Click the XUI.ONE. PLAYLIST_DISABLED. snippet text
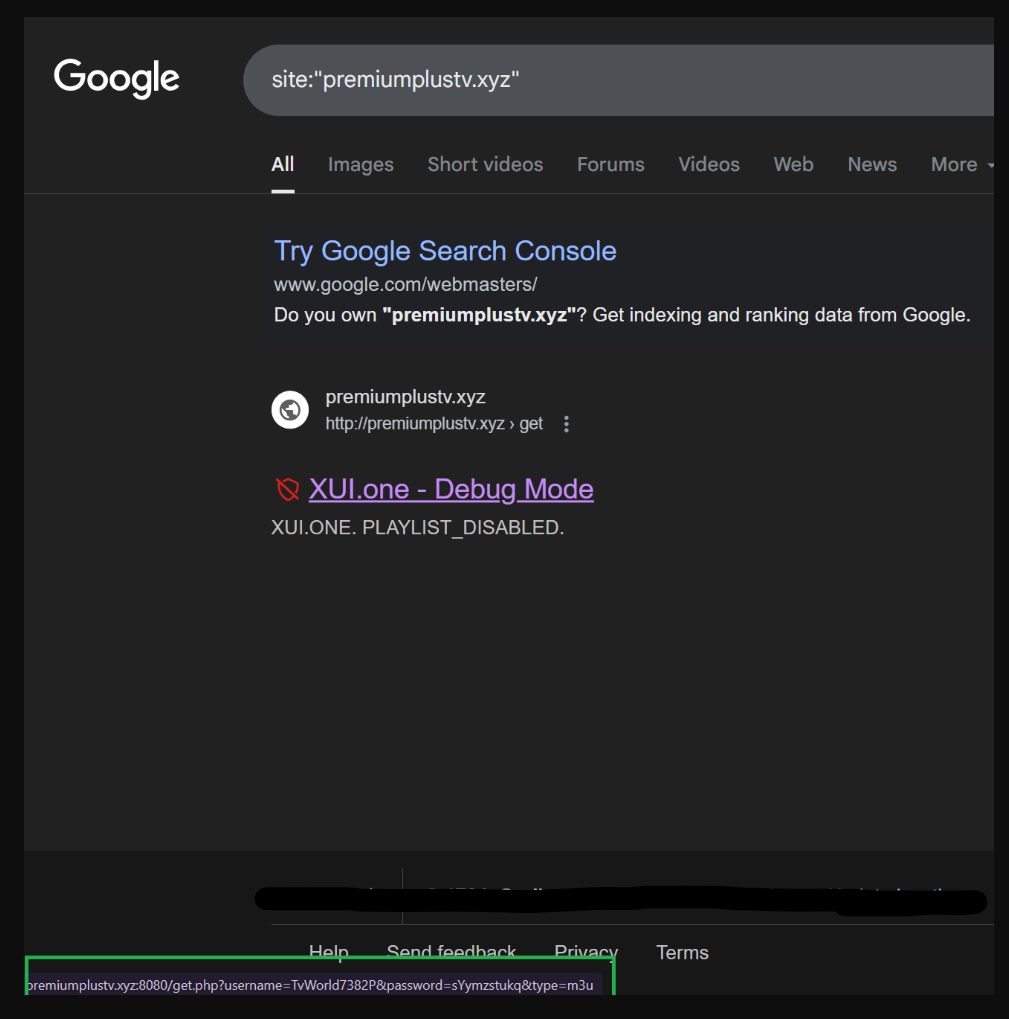This screenshot has width=1009, height=1019. (417, 528)
